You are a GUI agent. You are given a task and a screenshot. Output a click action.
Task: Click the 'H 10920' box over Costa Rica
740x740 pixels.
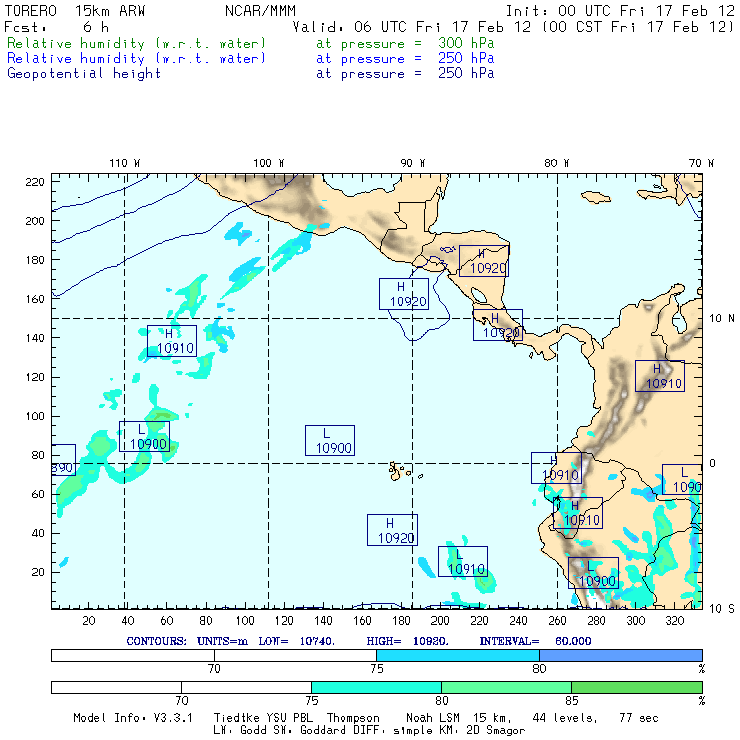click(x=498, y=325)
